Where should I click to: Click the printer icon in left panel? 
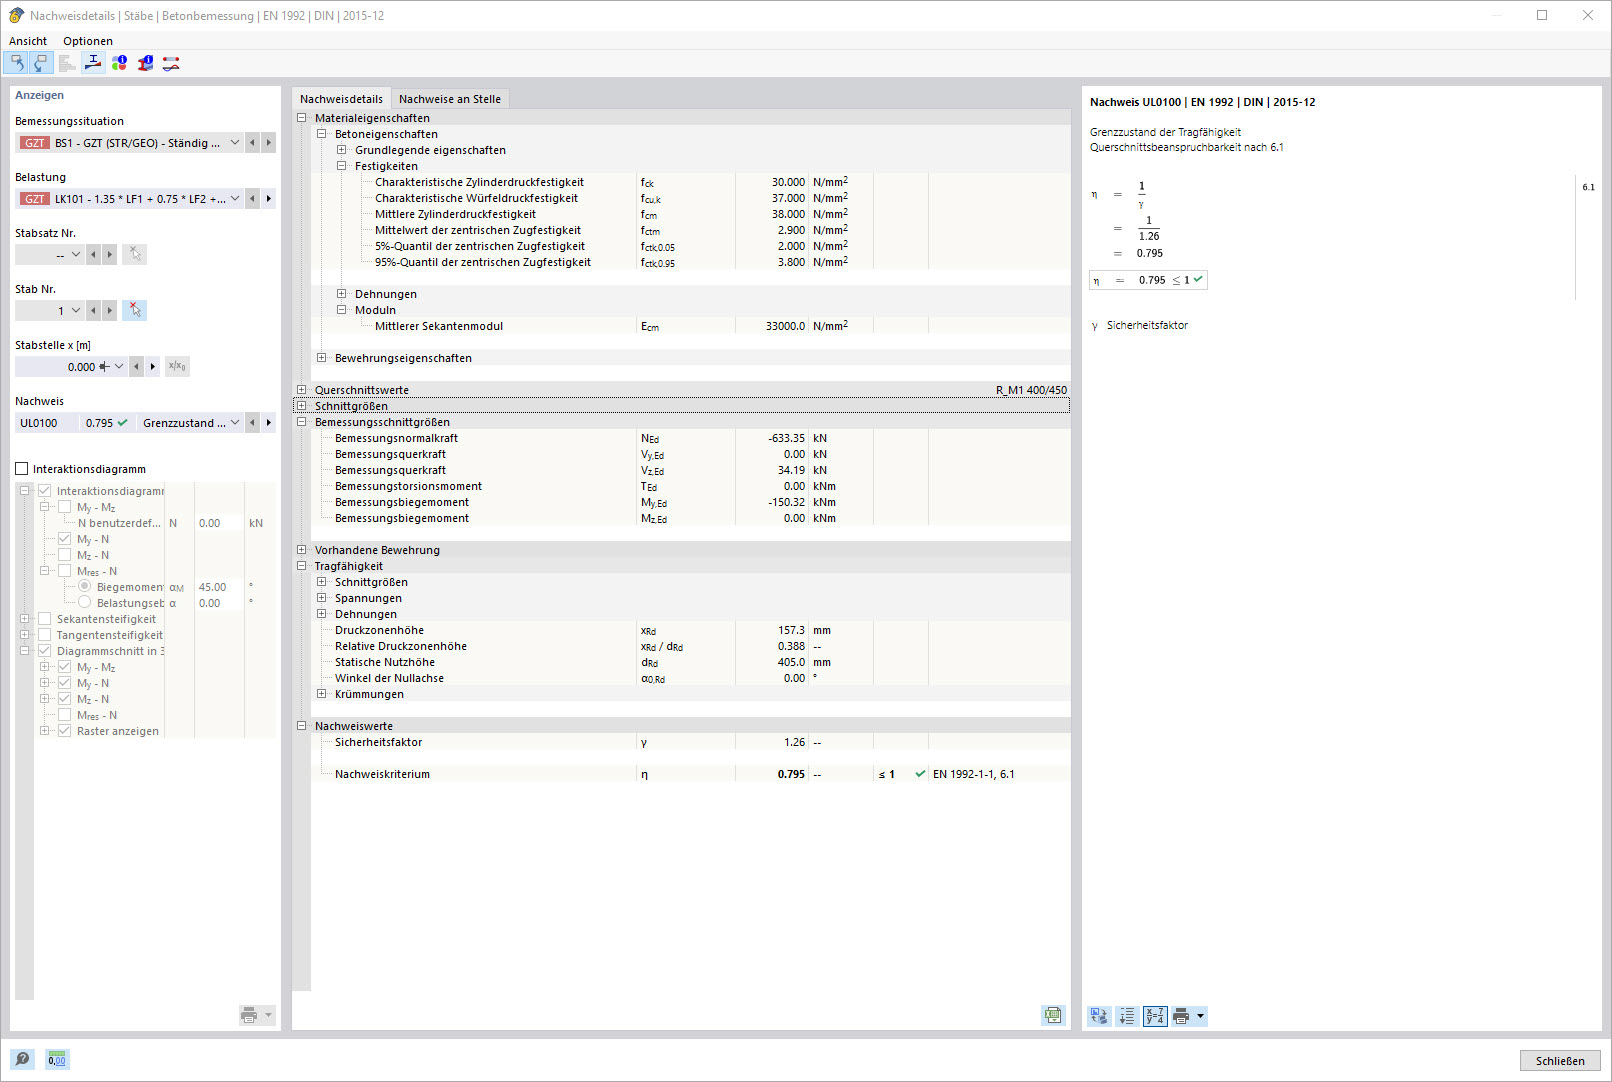[249, 1015]
